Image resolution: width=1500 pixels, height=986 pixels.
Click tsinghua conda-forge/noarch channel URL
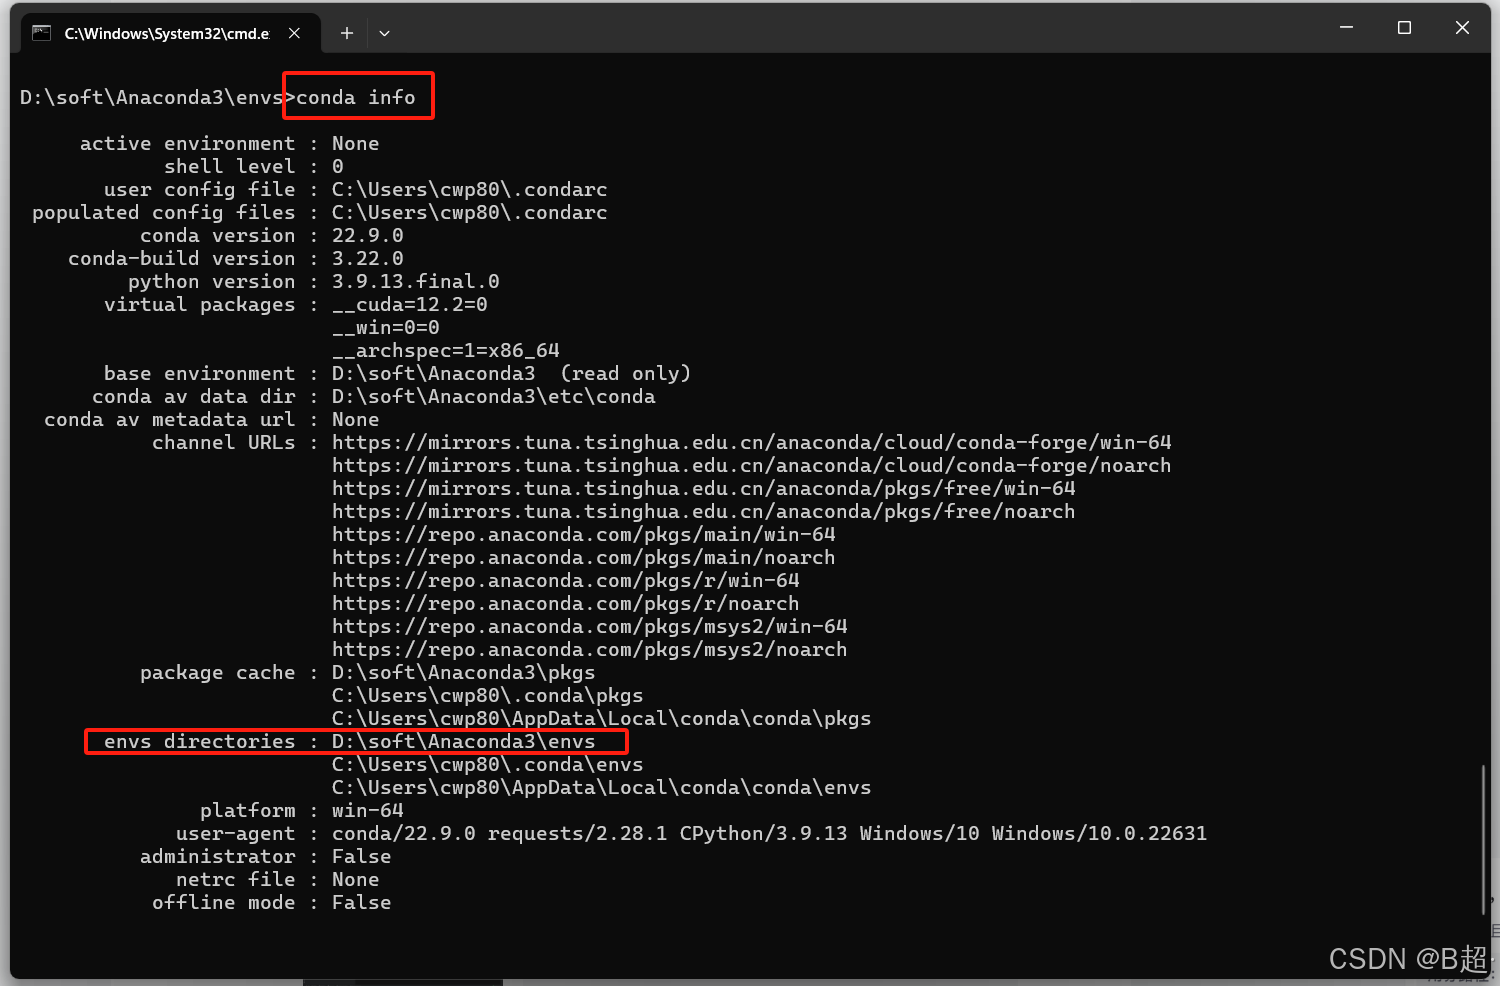coord(752,465)
